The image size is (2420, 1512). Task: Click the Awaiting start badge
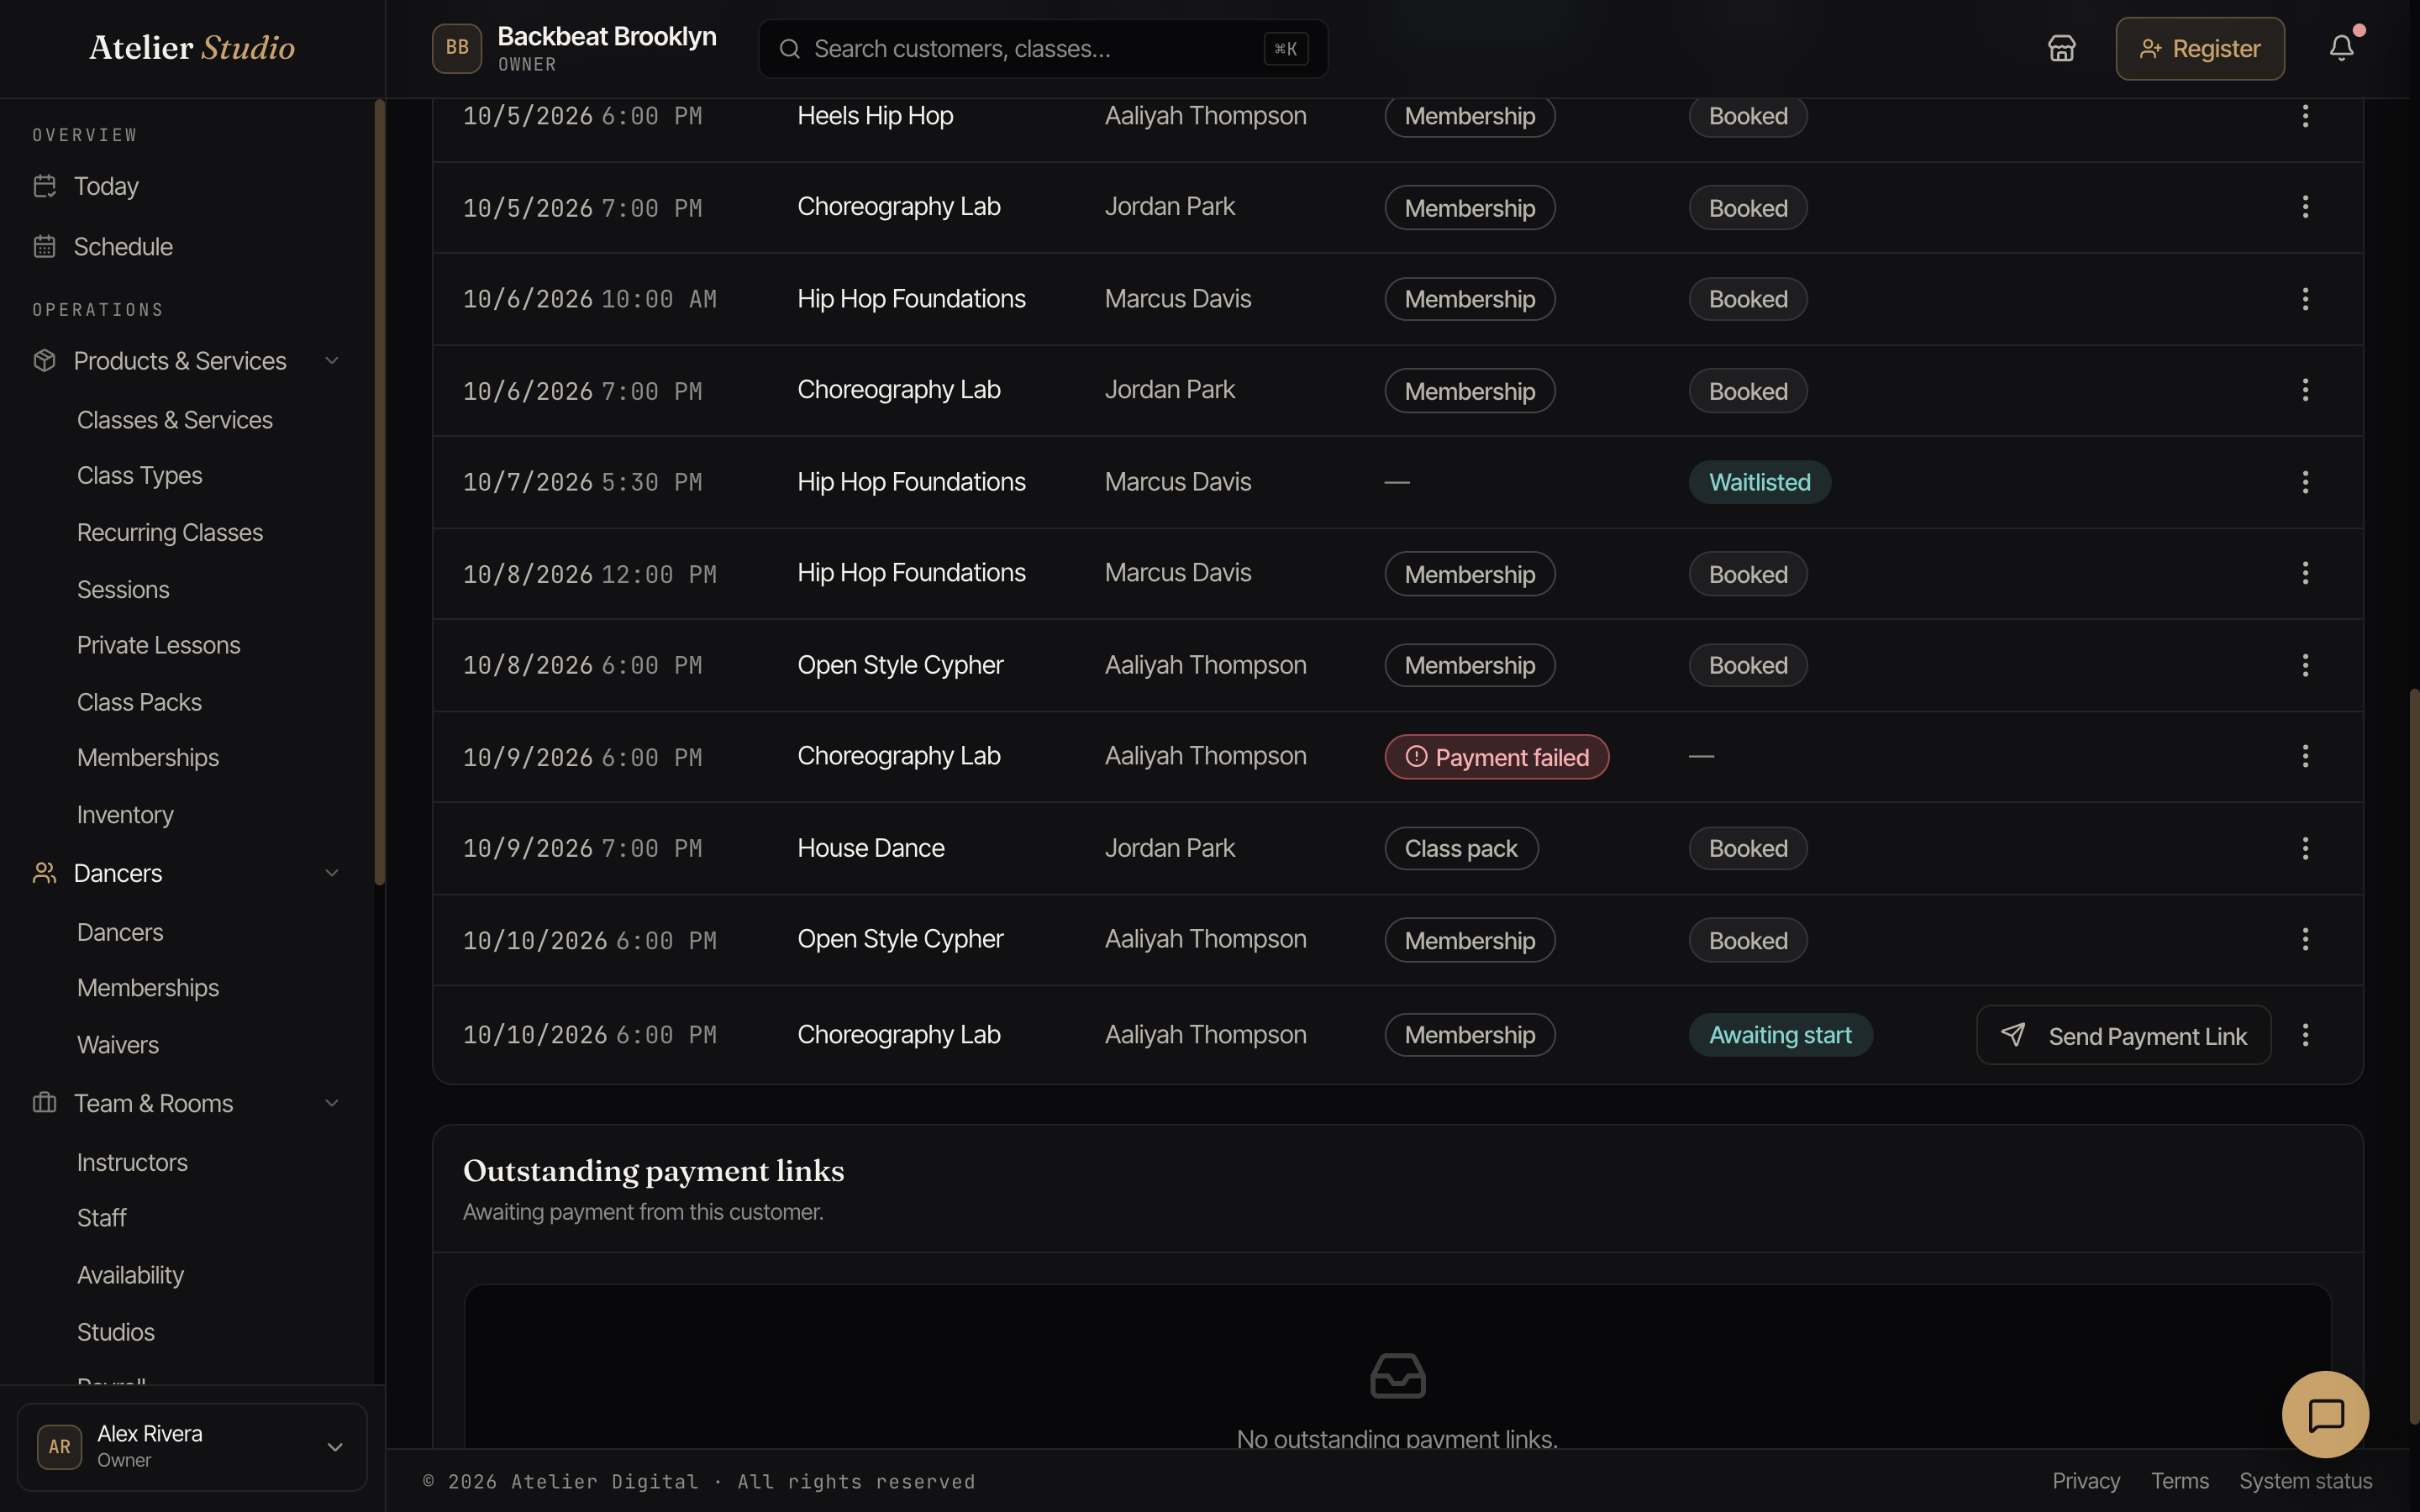click(x=1780, y=1035)
